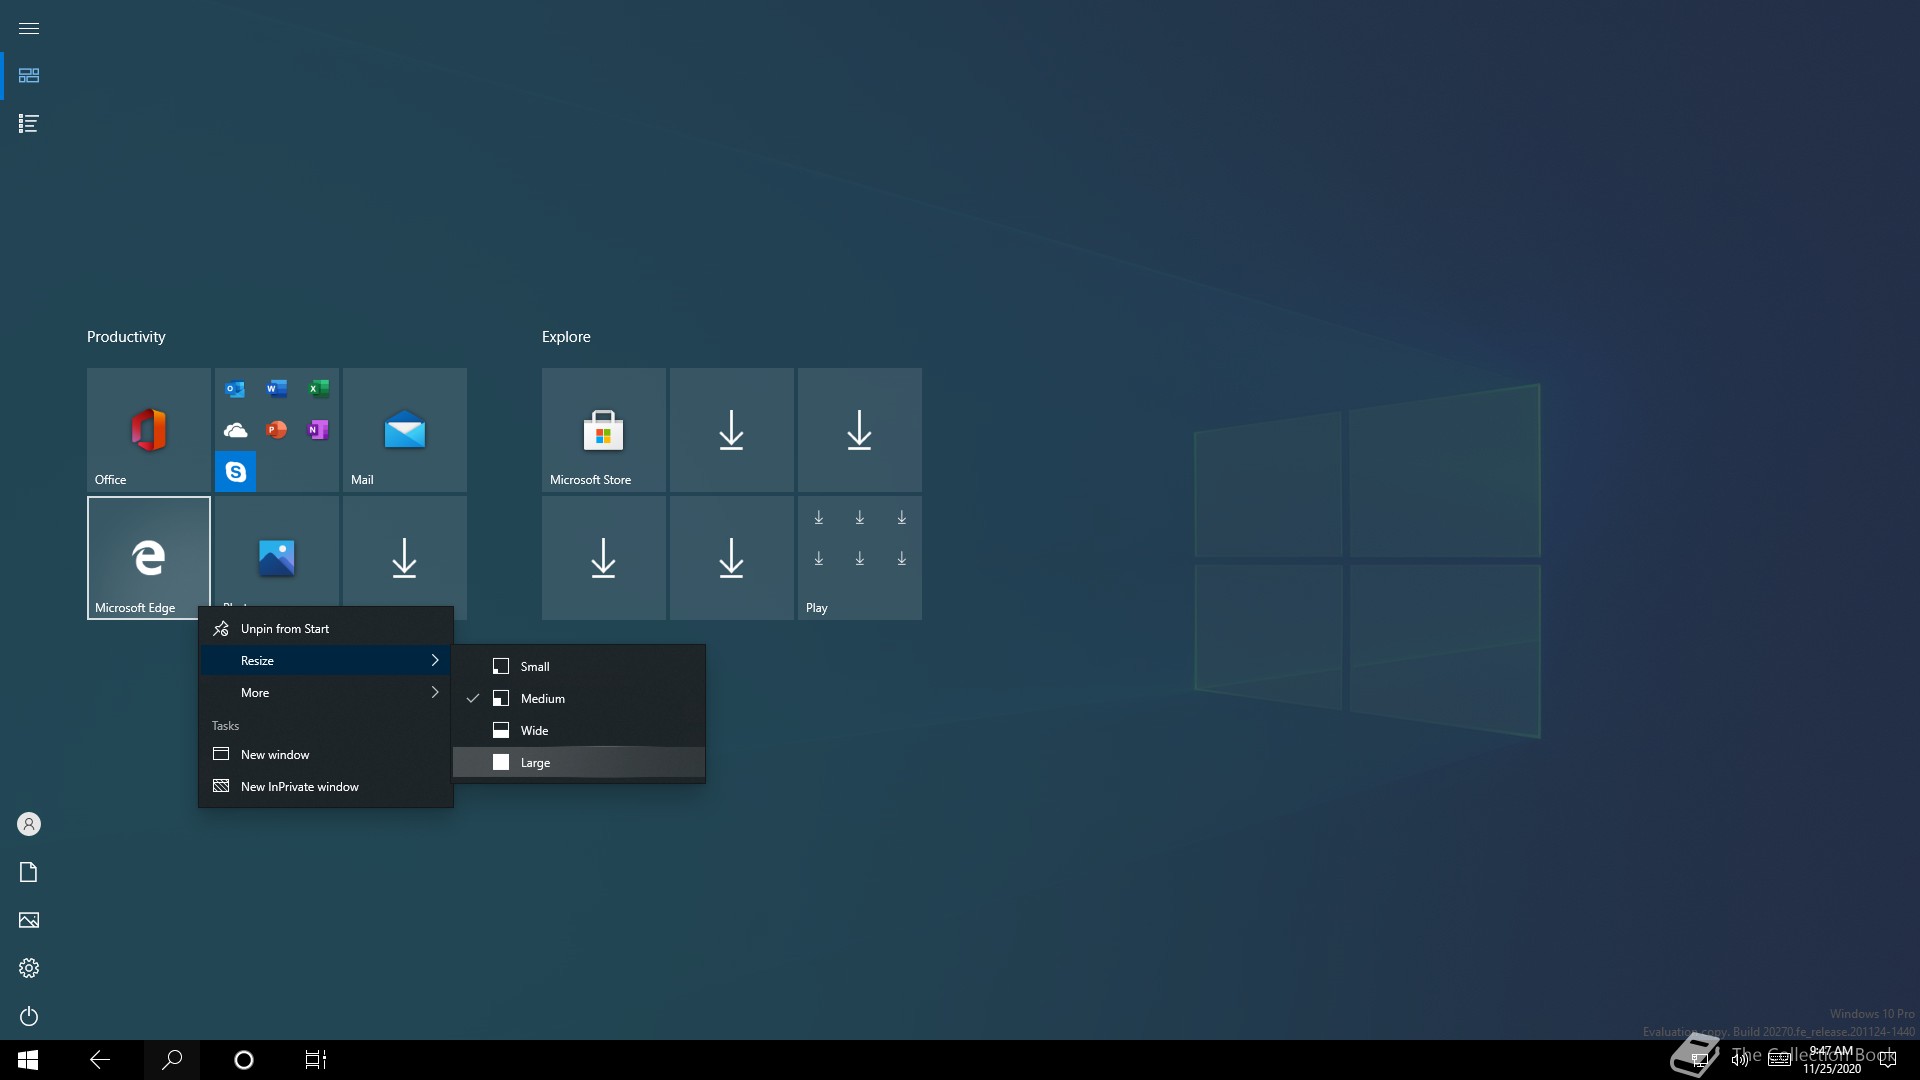1920x1080 pixels.
Task: Choose New InPrivate window task
Action: pyautogui.click(x=326, y=786)
